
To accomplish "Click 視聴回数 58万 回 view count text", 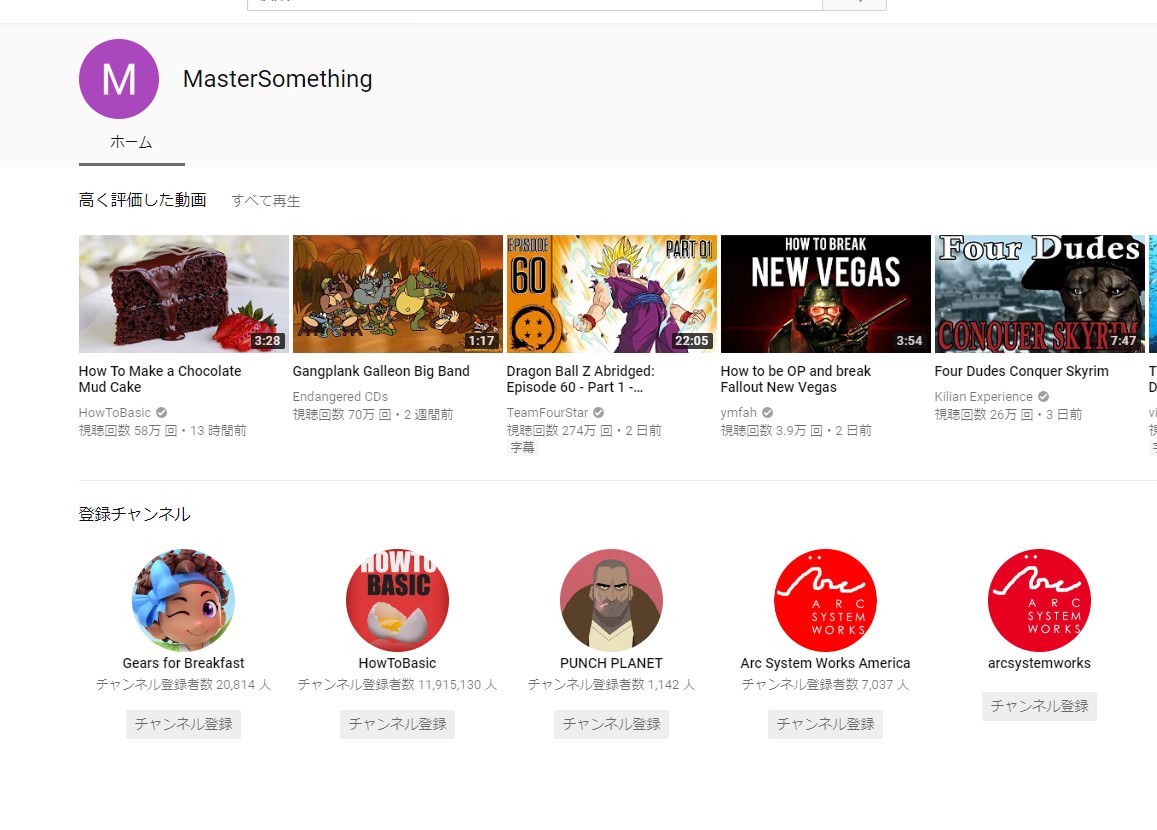I will click(x=128, y=430).
